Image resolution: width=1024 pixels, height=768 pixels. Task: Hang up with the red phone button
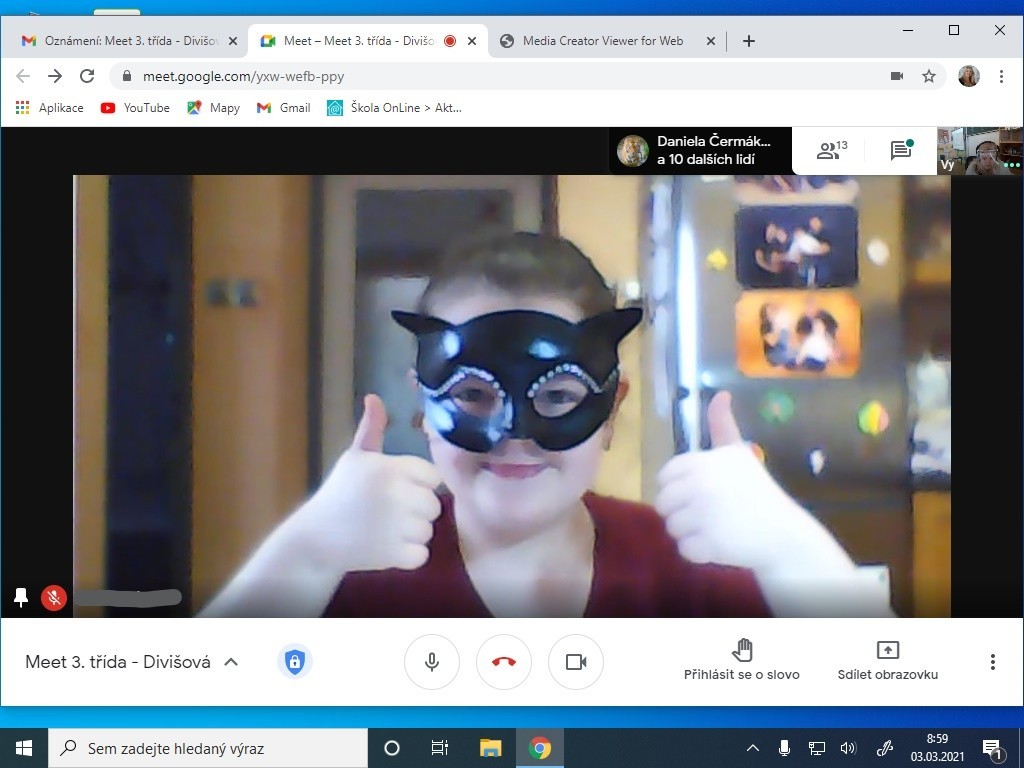point(504,662)
